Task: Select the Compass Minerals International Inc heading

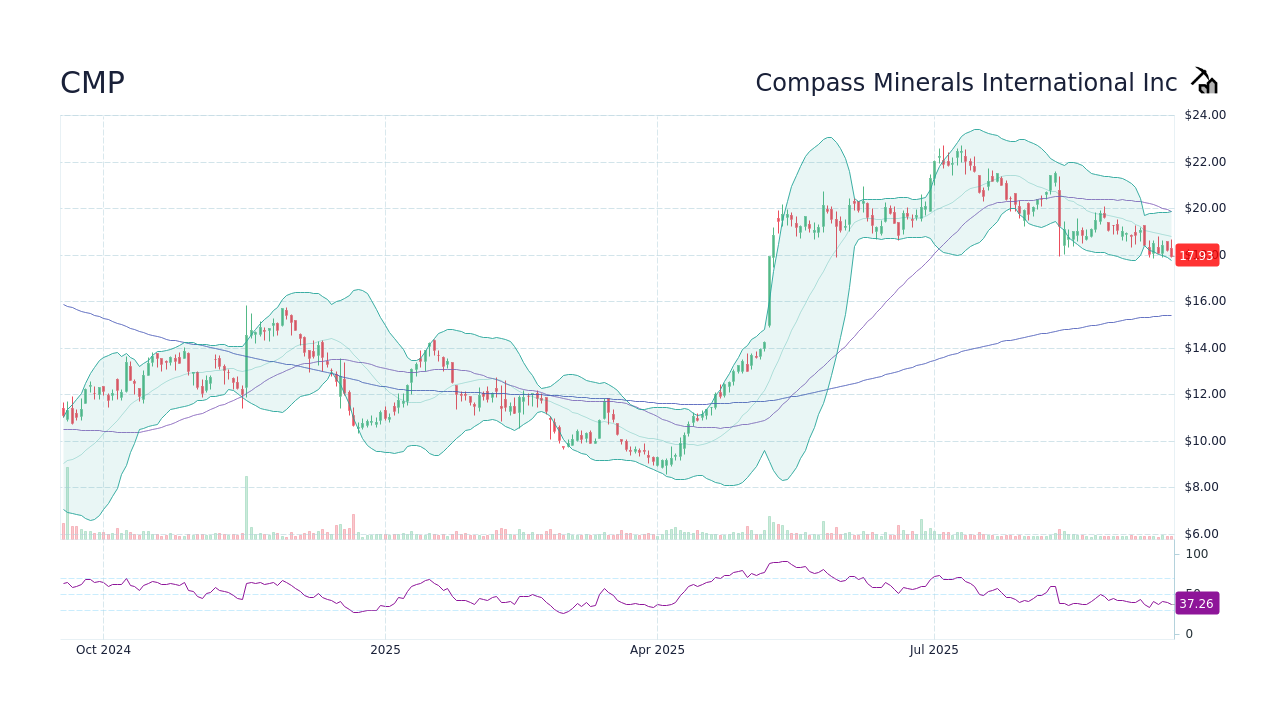Action: 966,82
